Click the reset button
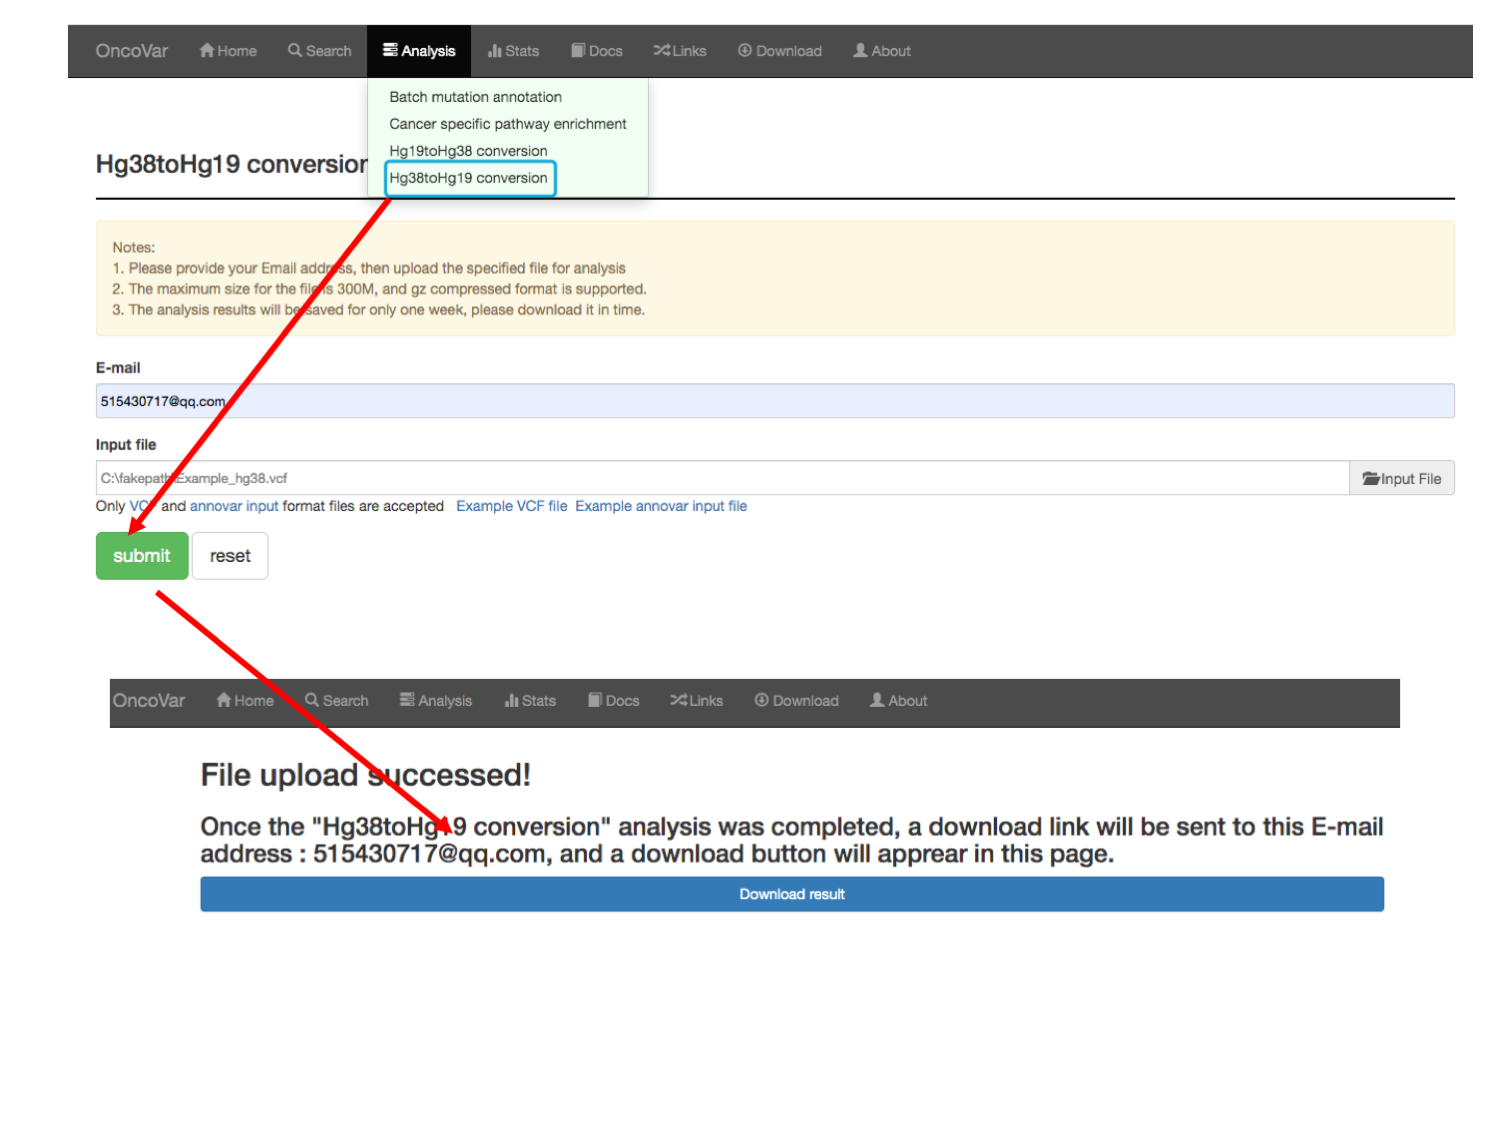Image resolution: width=1497 pixels, height=1123 pixels. [x=230, y=556]
